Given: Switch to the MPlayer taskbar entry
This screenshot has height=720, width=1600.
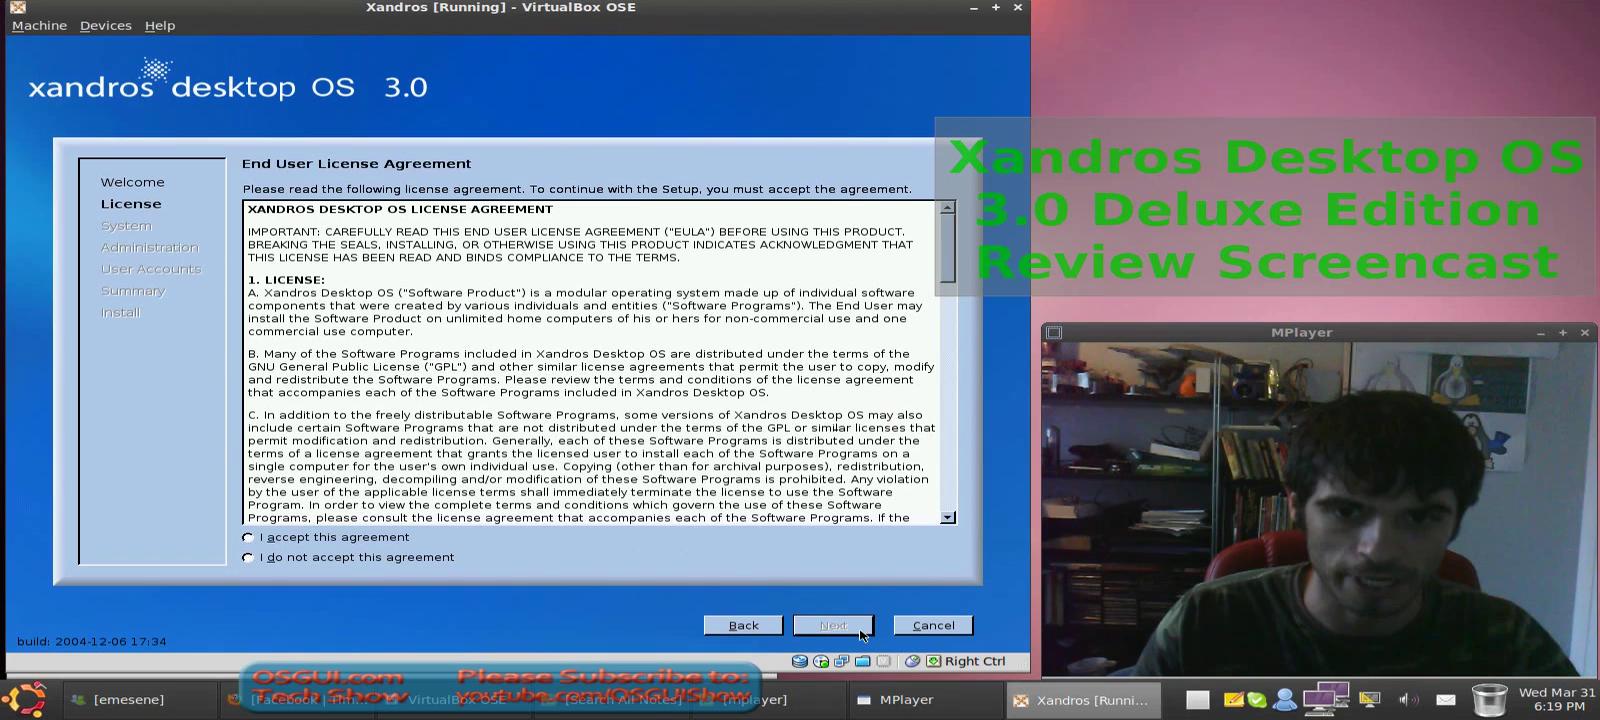Looking at the screenshot, I should tap(925, 700).
